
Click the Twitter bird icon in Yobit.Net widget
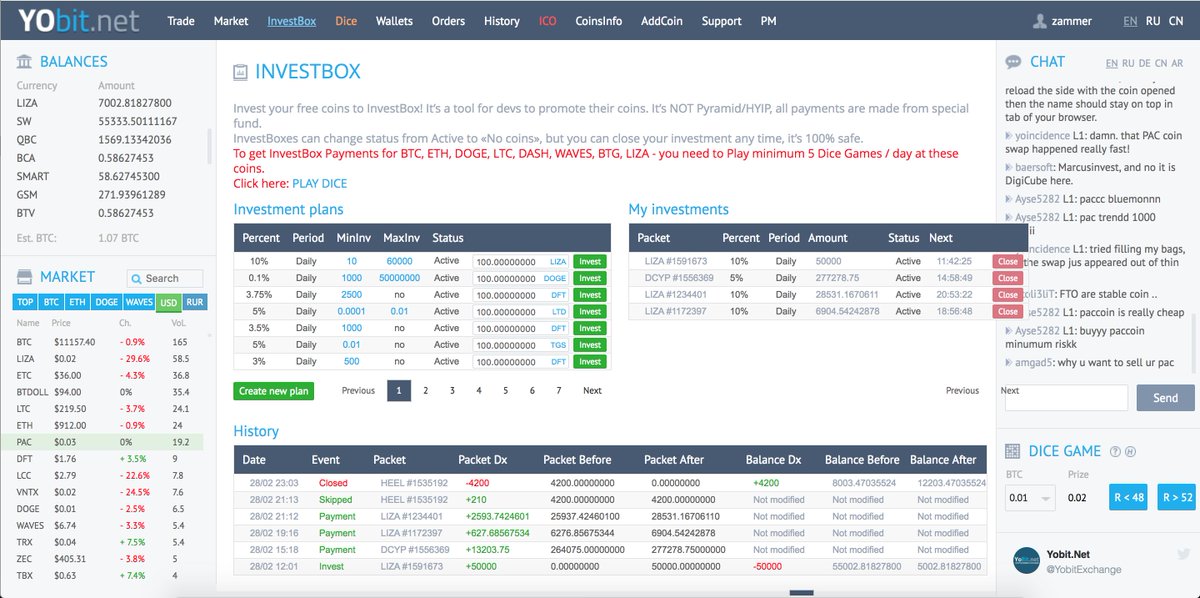[x=1182, y=554]
